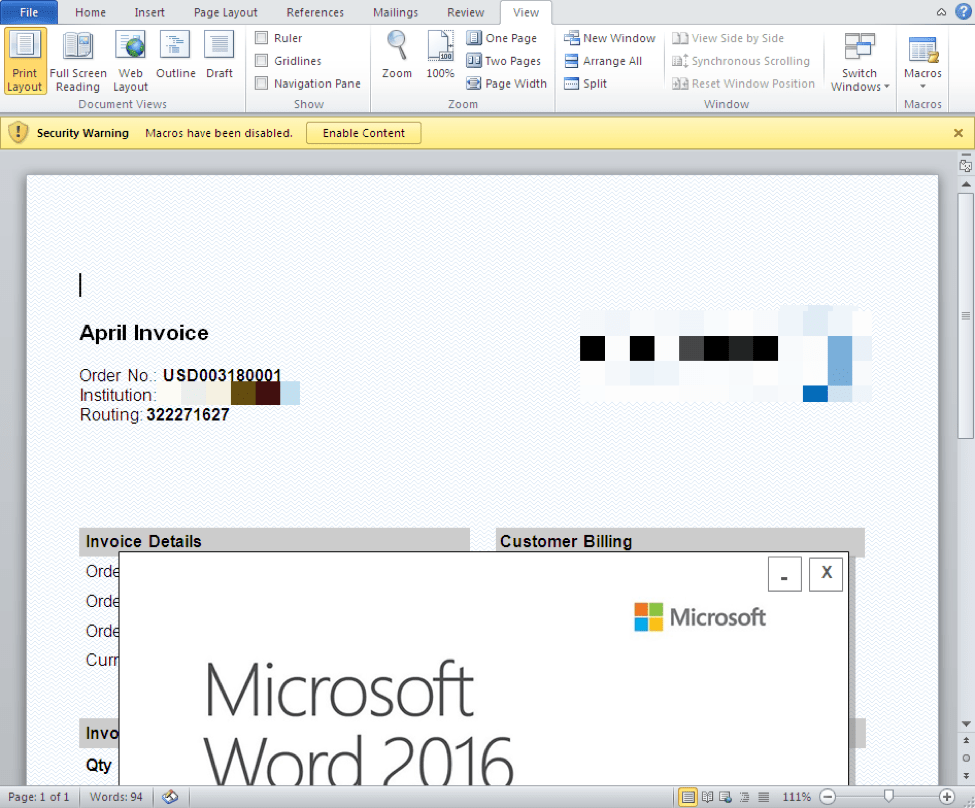Click the 111% zoom level
This screenshot has width=975, height=808.
tap(797, 797)
